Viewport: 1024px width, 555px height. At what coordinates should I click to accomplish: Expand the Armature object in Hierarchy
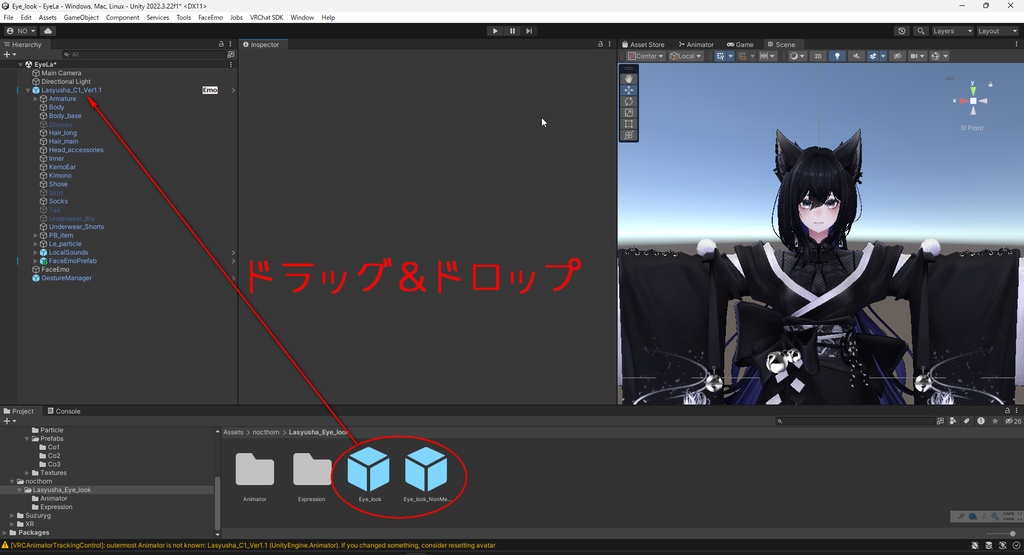pos(35,99)
